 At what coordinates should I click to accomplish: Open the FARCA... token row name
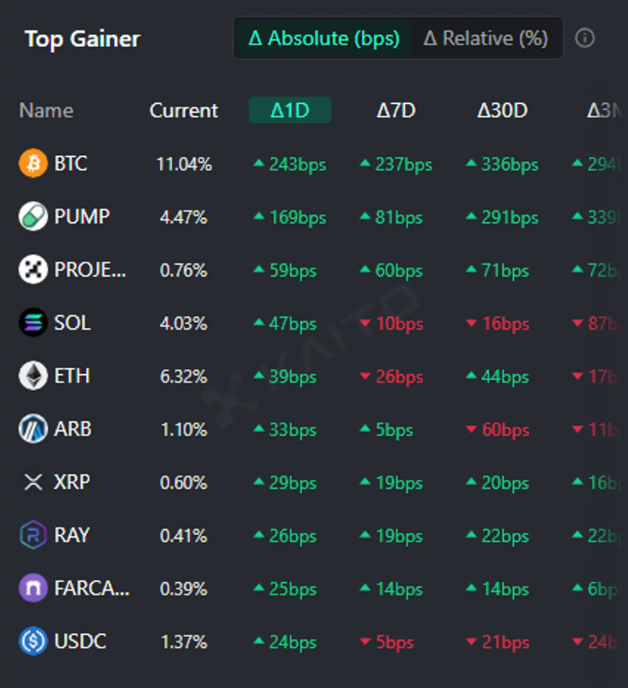[92, 588]
